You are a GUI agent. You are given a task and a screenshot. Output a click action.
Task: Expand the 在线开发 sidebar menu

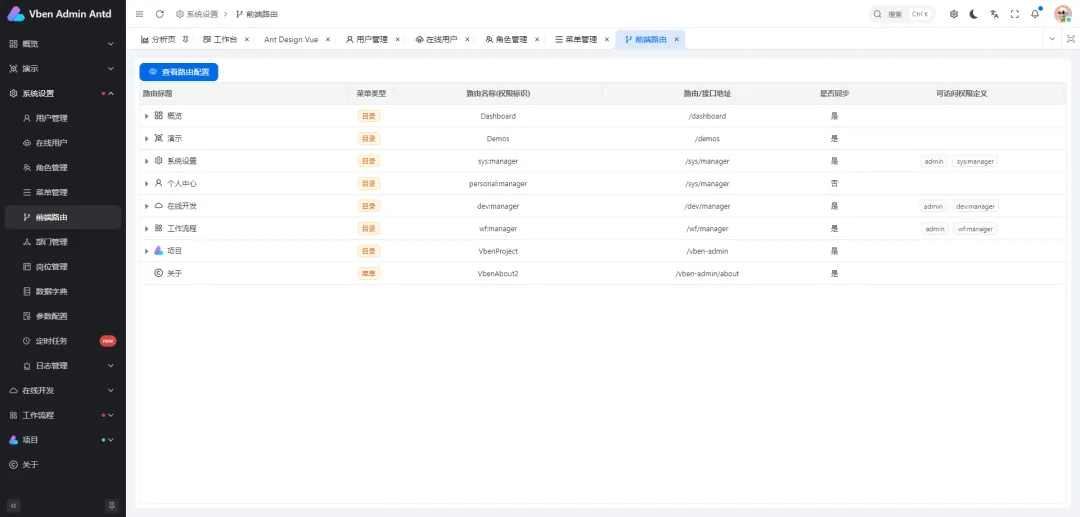point(63,390)
